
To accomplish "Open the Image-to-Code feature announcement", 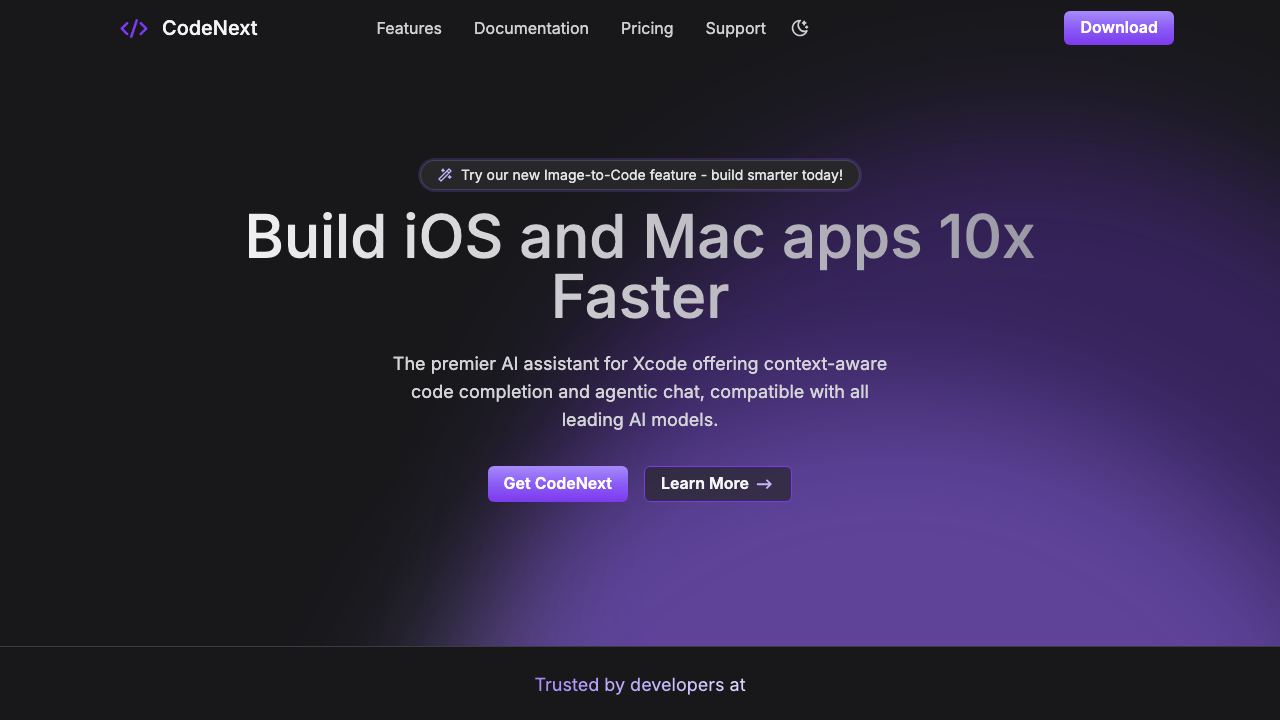I will (640, 175).
